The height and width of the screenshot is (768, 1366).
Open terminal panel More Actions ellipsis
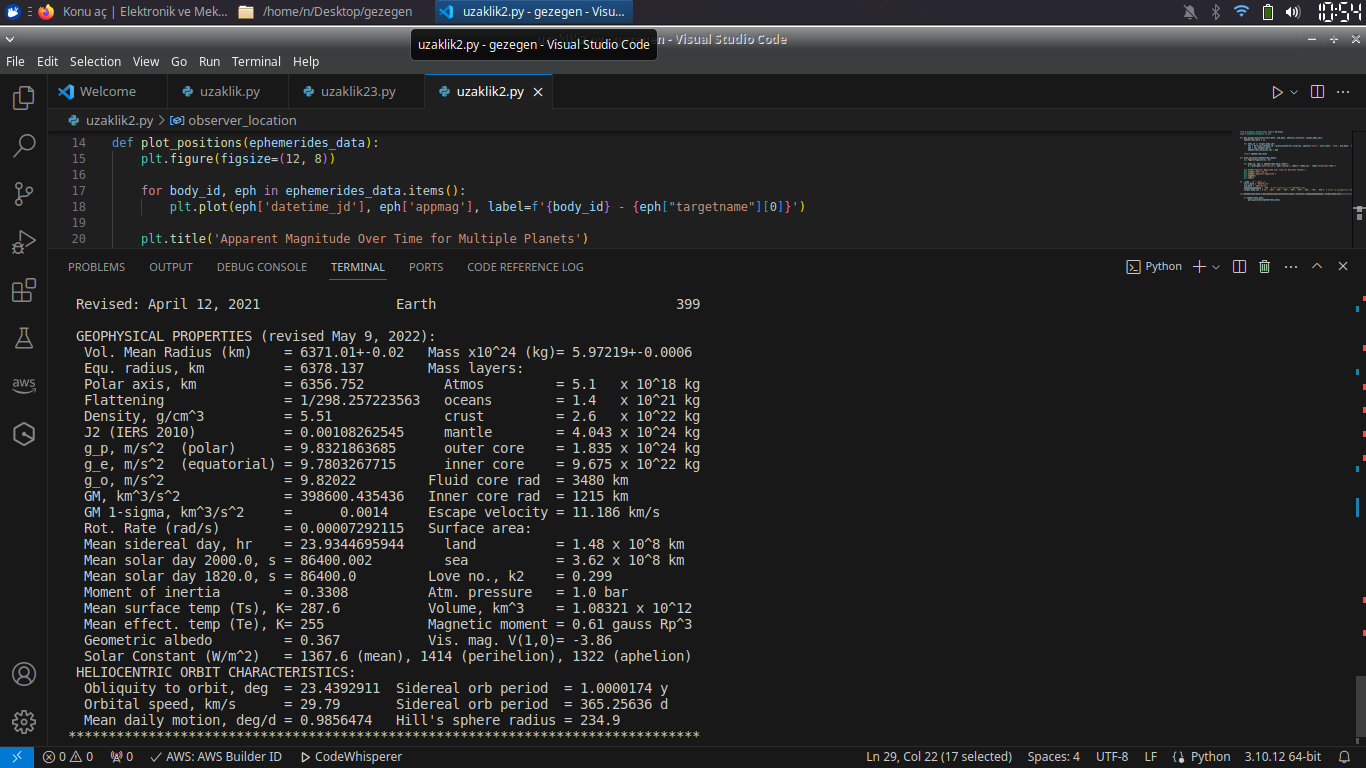1290,267
